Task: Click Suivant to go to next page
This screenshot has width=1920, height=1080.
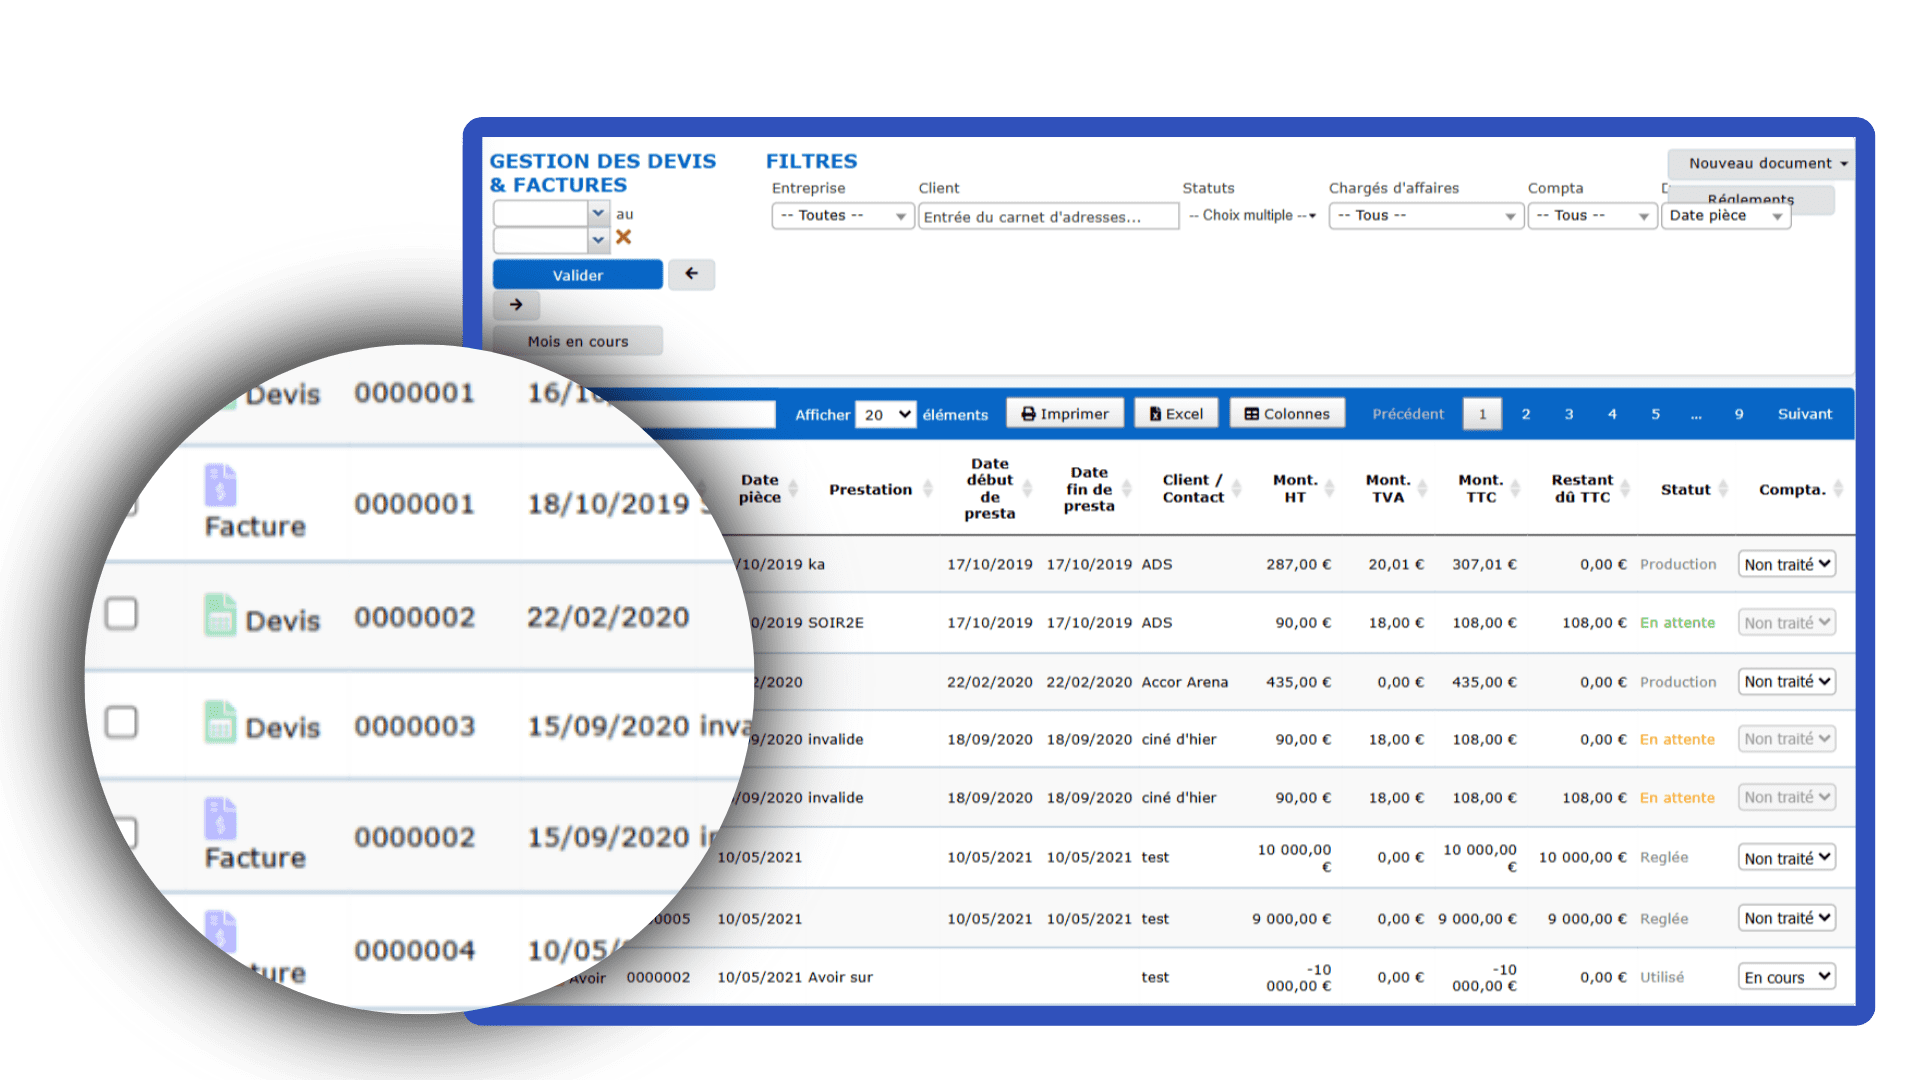Action: point(1804,414)
